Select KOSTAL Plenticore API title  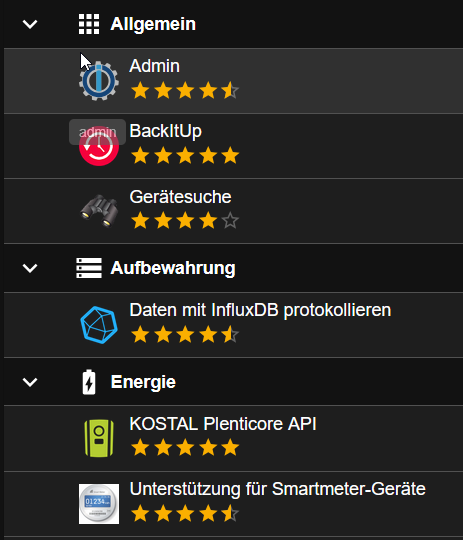click(223, 424)
